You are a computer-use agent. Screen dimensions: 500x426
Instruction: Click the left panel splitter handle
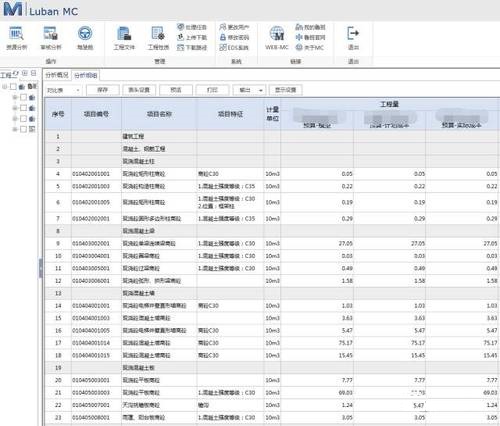[x=41, y=268]
